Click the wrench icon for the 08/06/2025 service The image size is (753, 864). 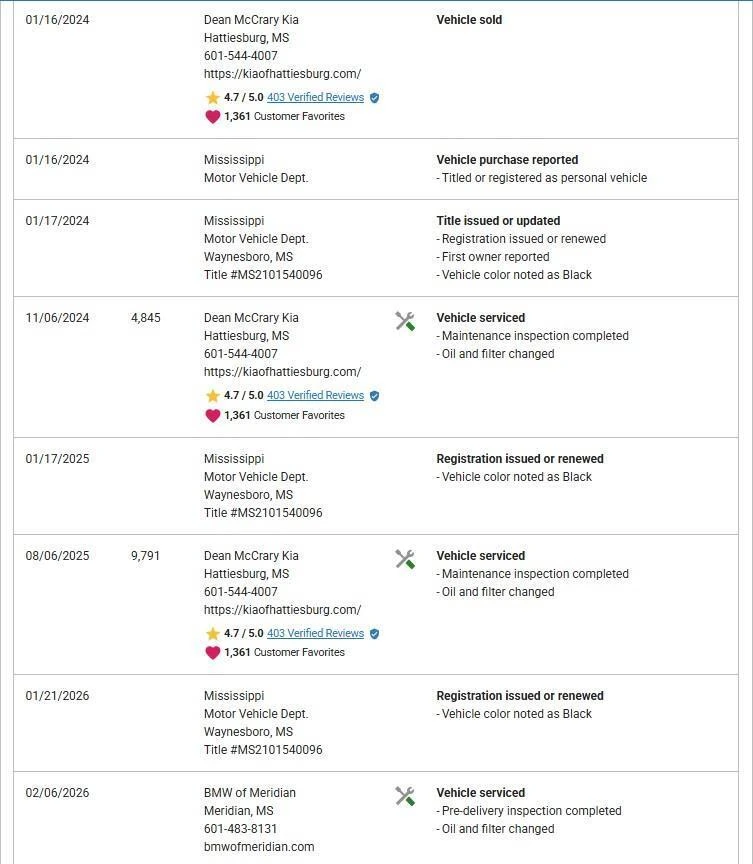click(405, 559)
